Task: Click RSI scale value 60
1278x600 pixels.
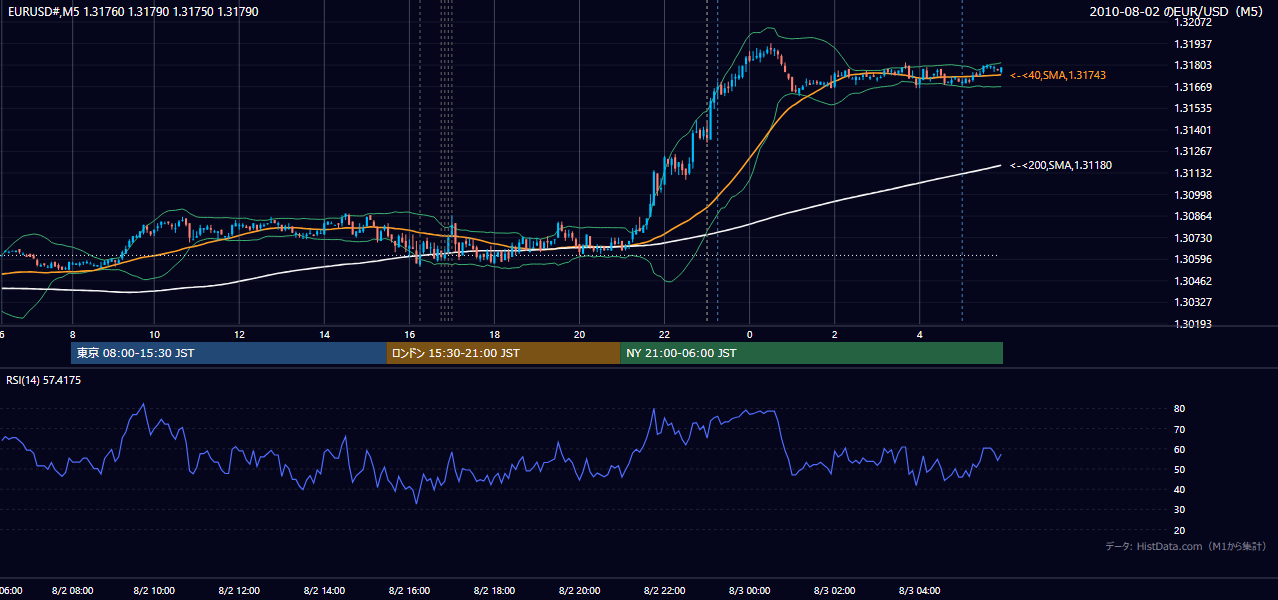Action: tap(1180, 449)
